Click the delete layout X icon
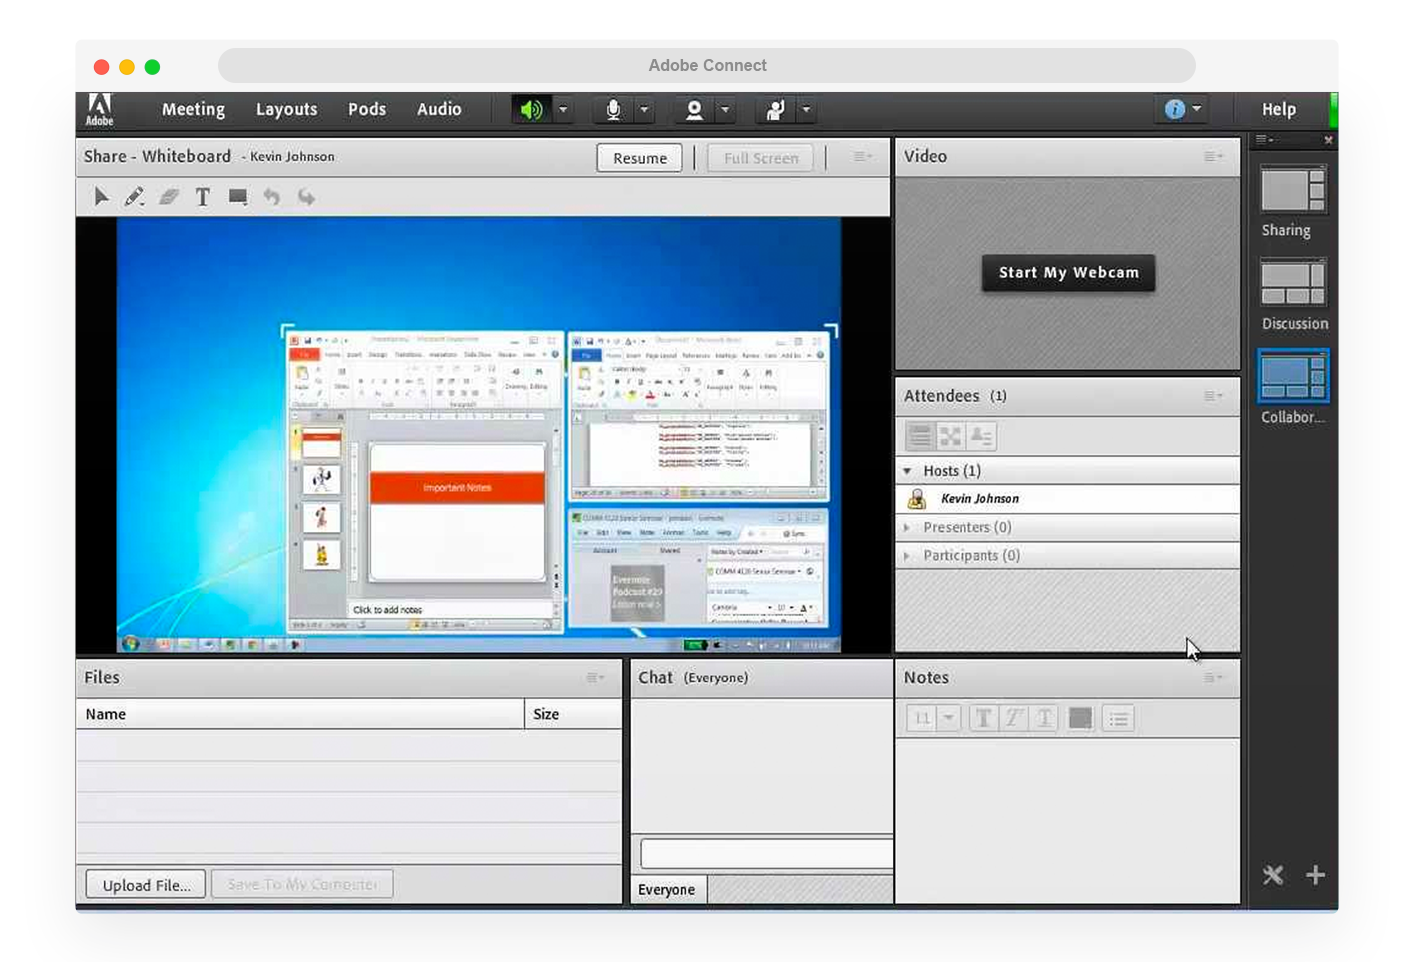Screen dimensions: 1416x962 [x=1272, y=875]
